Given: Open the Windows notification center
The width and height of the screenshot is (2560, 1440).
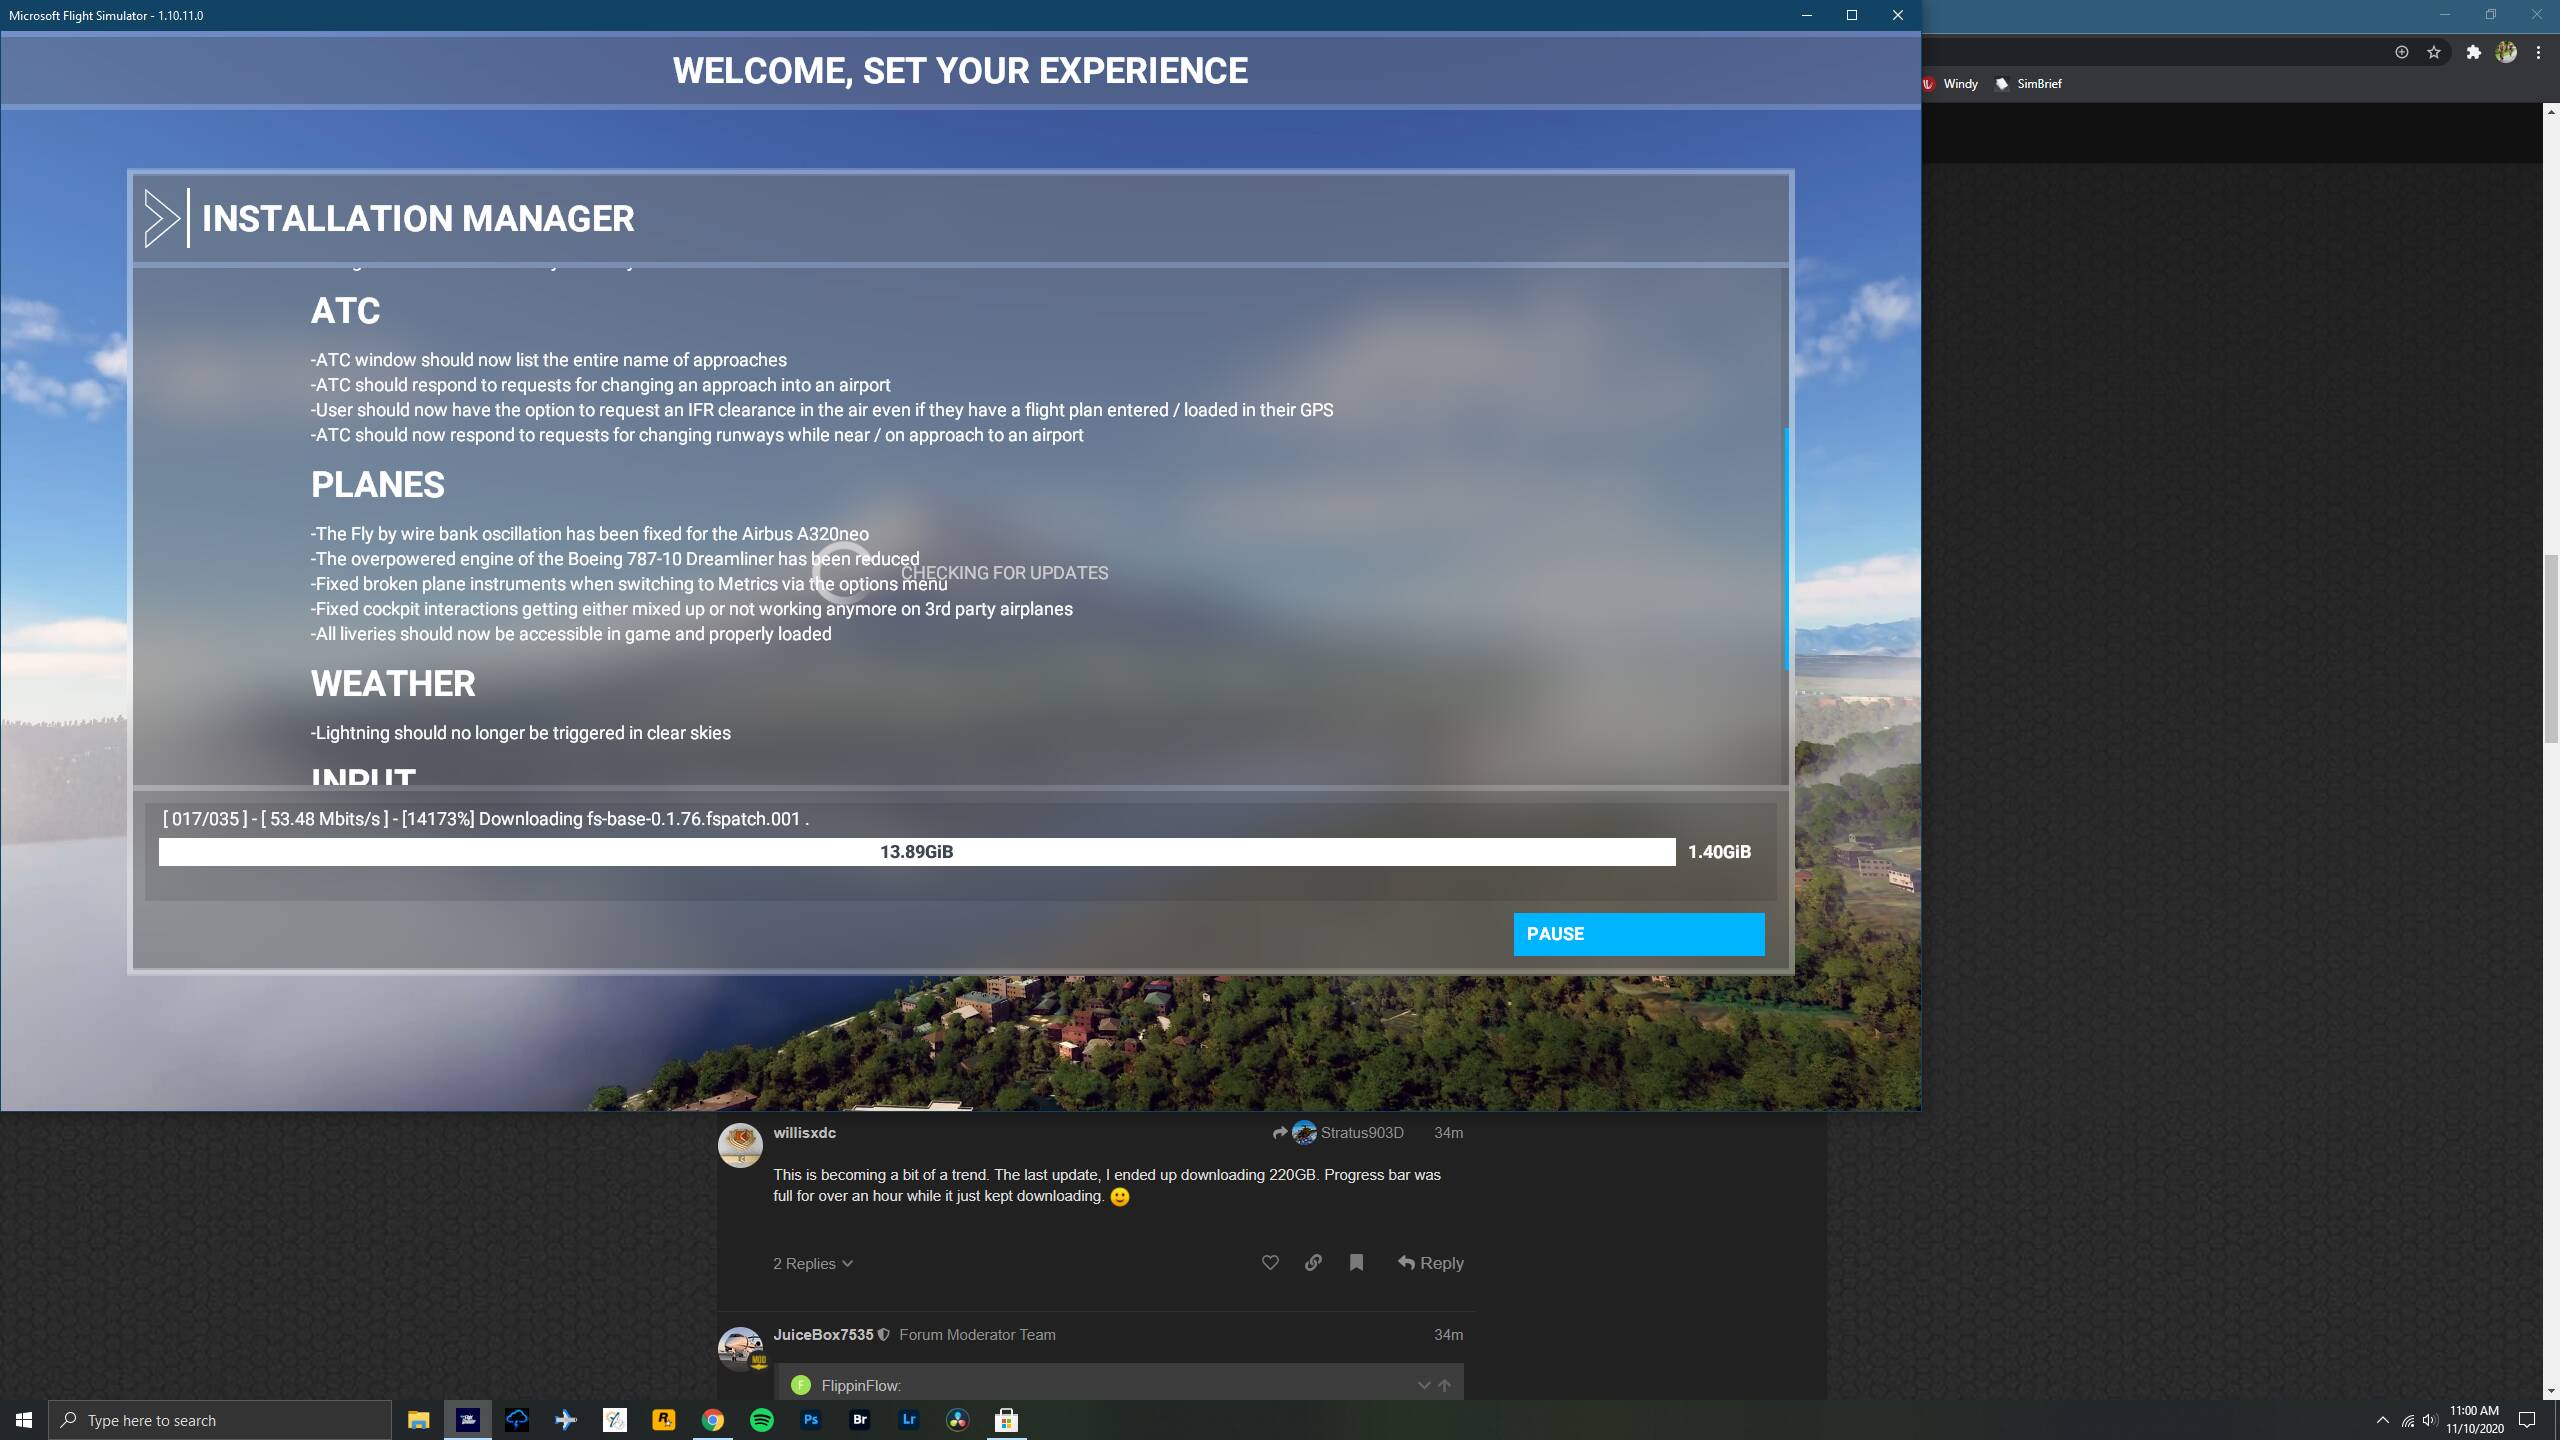Looking at the screenshot, I should point(2527,1420).
